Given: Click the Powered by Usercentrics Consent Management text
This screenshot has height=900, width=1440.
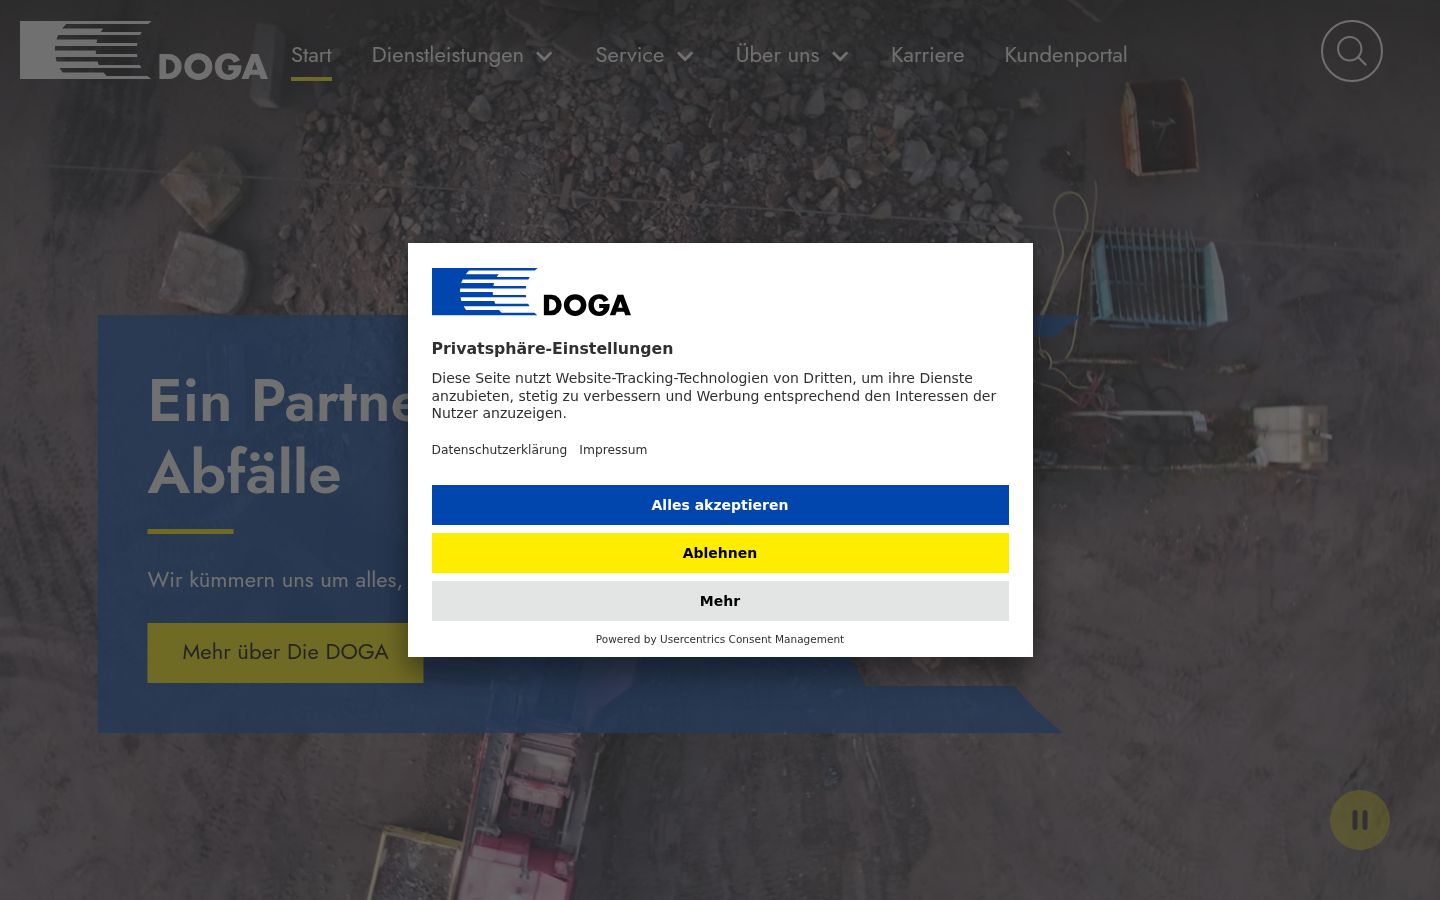Looking at the screenshot, I should tap(720, 639).
